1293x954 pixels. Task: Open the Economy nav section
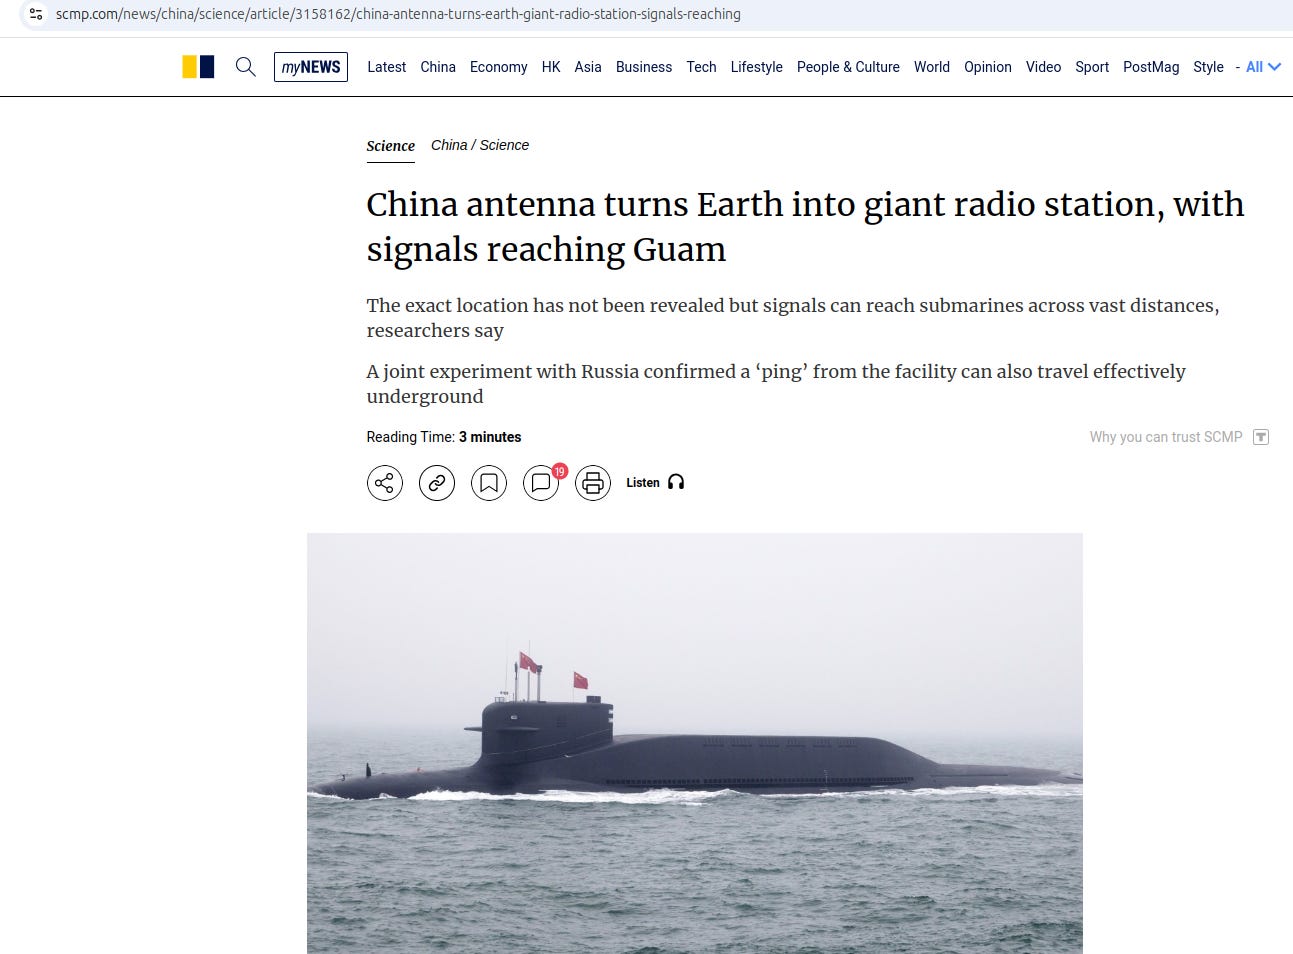tap(498, 67)
